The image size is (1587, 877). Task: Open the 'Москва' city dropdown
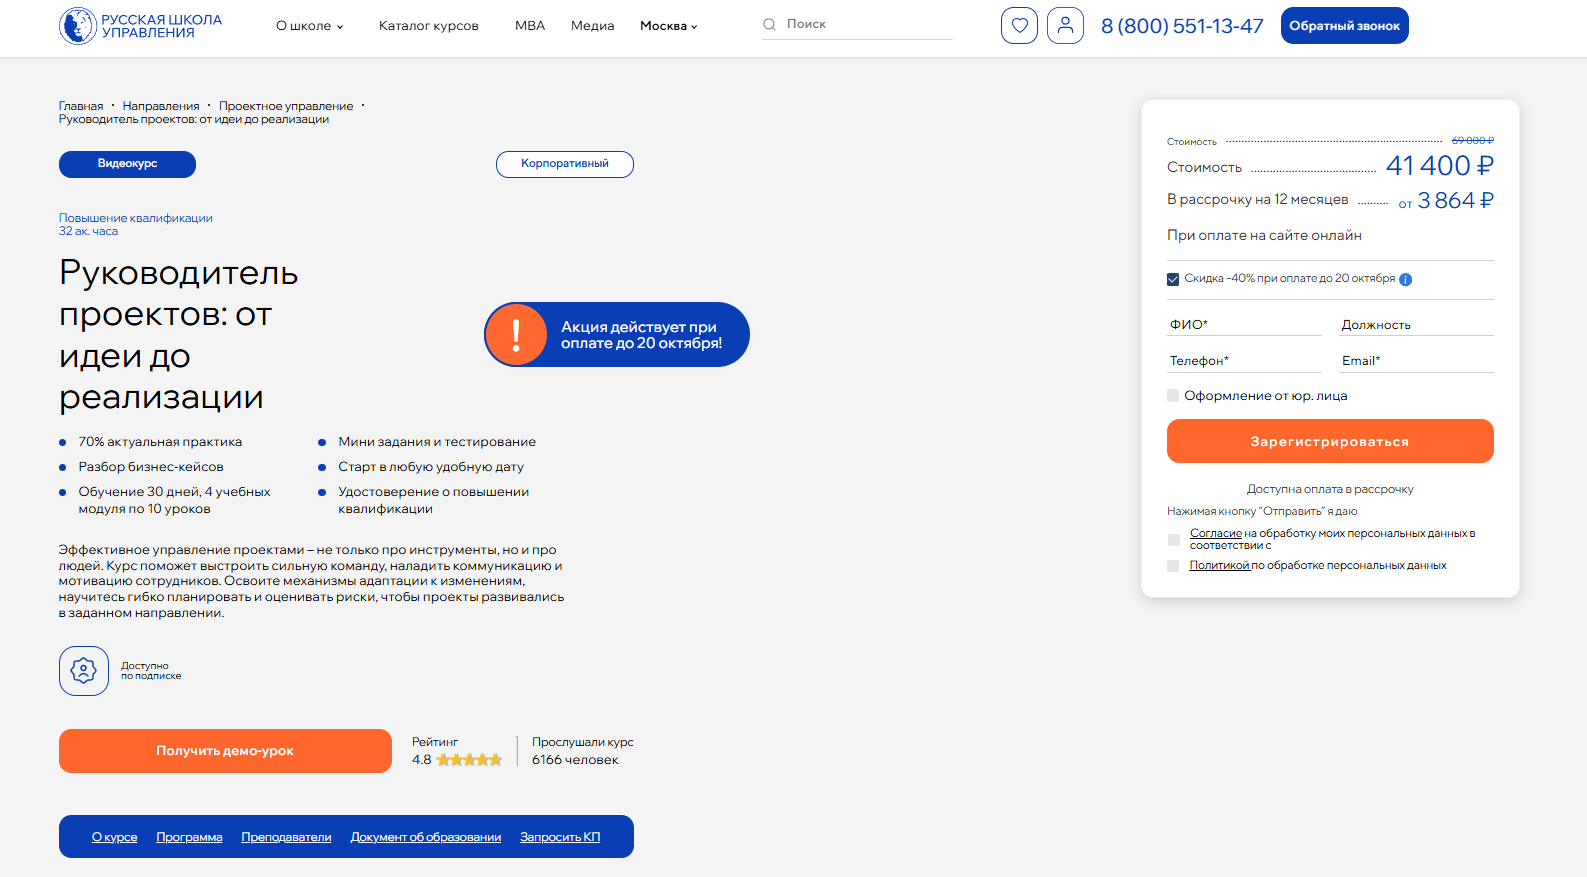668,26
